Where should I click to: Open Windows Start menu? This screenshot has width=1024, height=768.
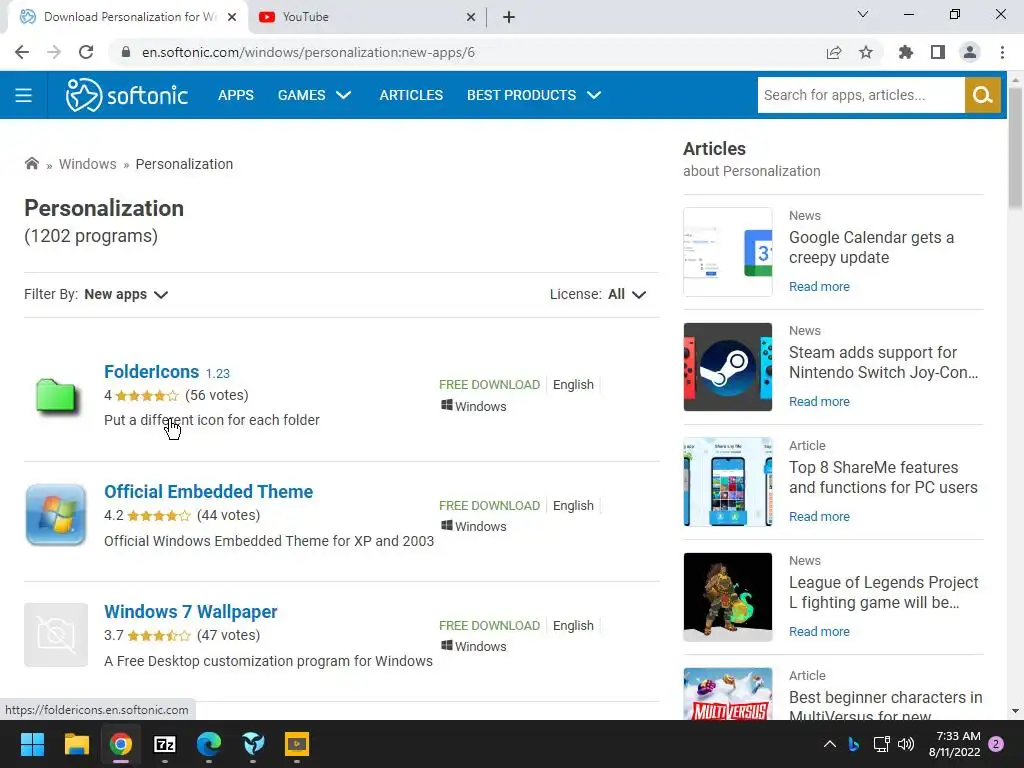pyautogui.click(x=32, y=744)
